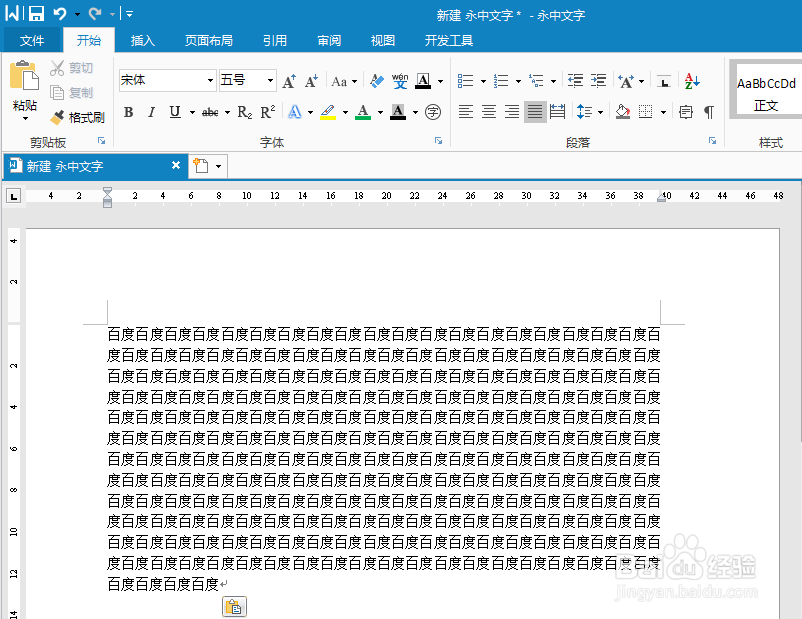Toggle strikethrough (abc) formatting

pyautogui.click(x=210, y=112)
